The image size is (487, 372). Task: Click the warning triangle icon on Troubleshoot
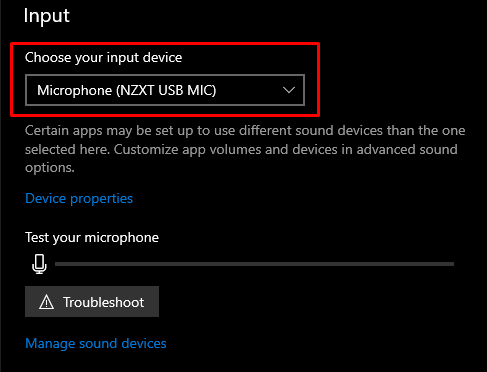46,302
